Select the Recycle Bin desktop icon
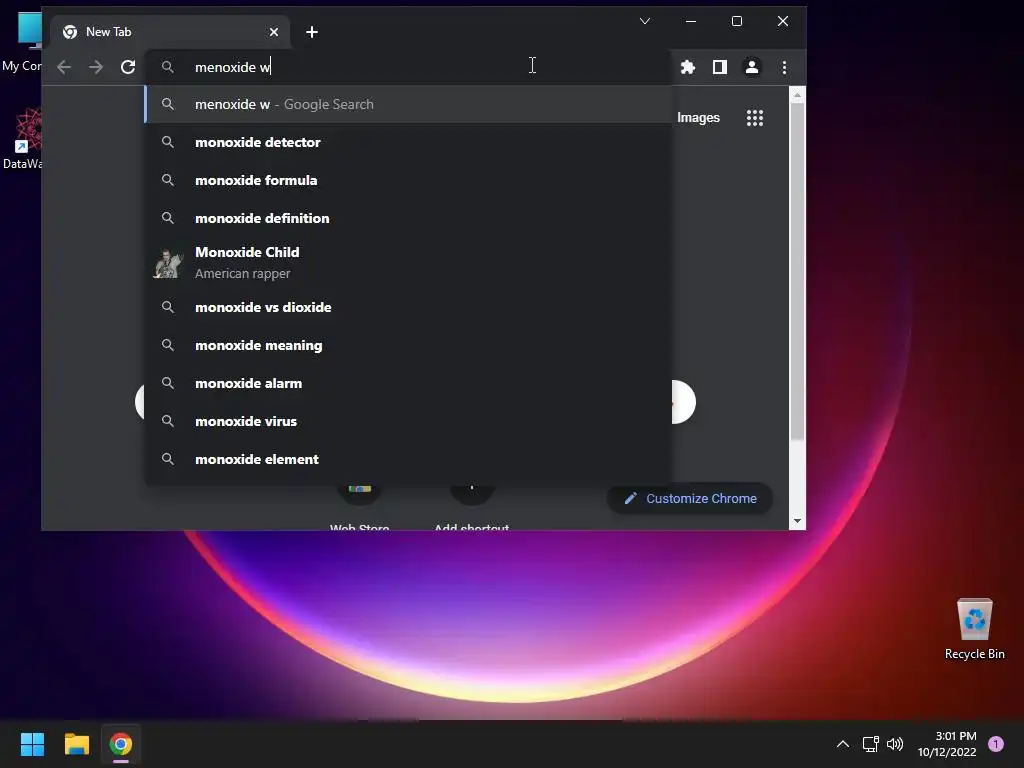 click(974, 628)
